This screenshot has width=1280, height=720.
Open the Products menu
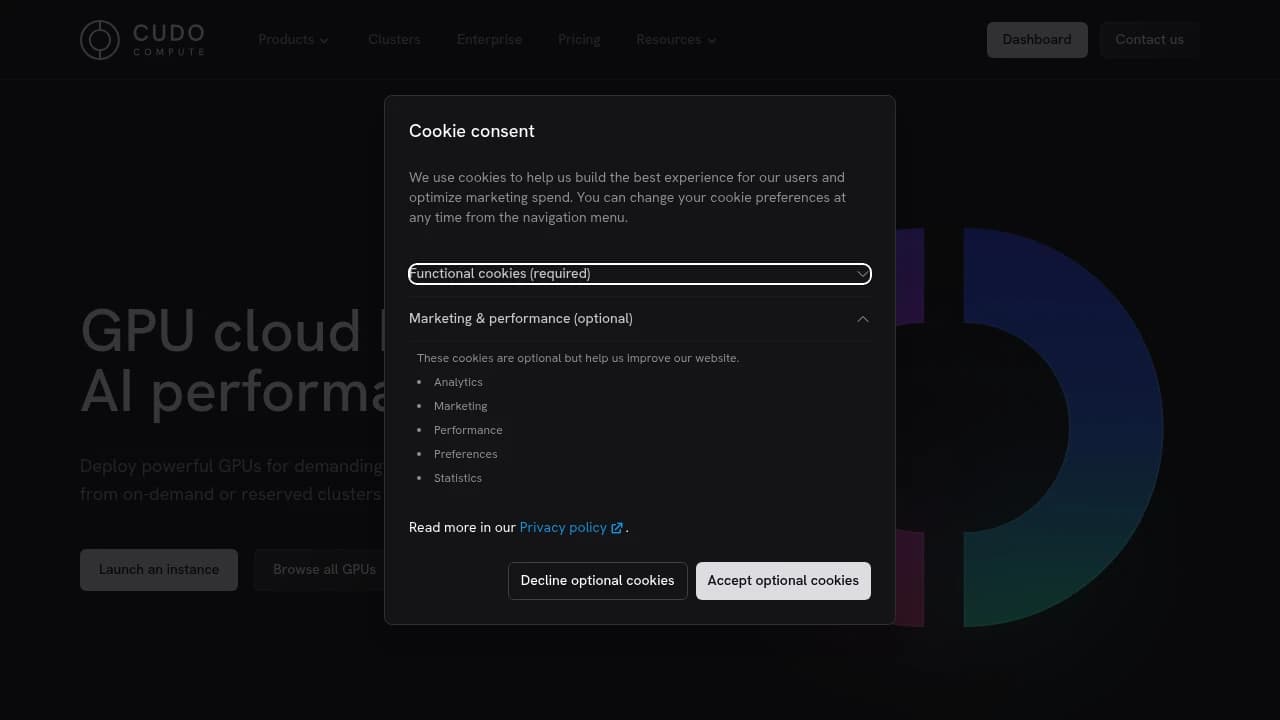tap(293, 40)
